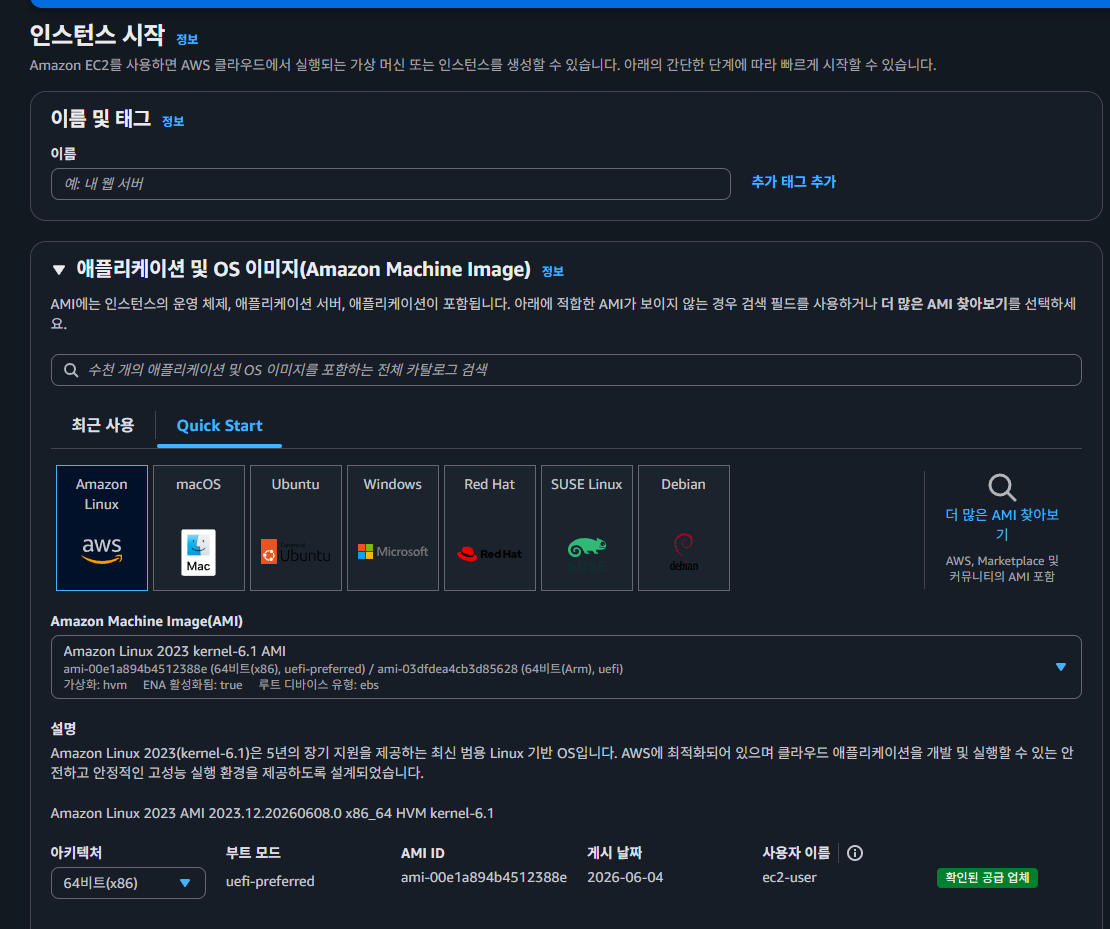The height and width of the screenshot is (929, 1110).
Task: Open 정보 link beside Amazon Machine Image heading
Action: pos(553,271)
